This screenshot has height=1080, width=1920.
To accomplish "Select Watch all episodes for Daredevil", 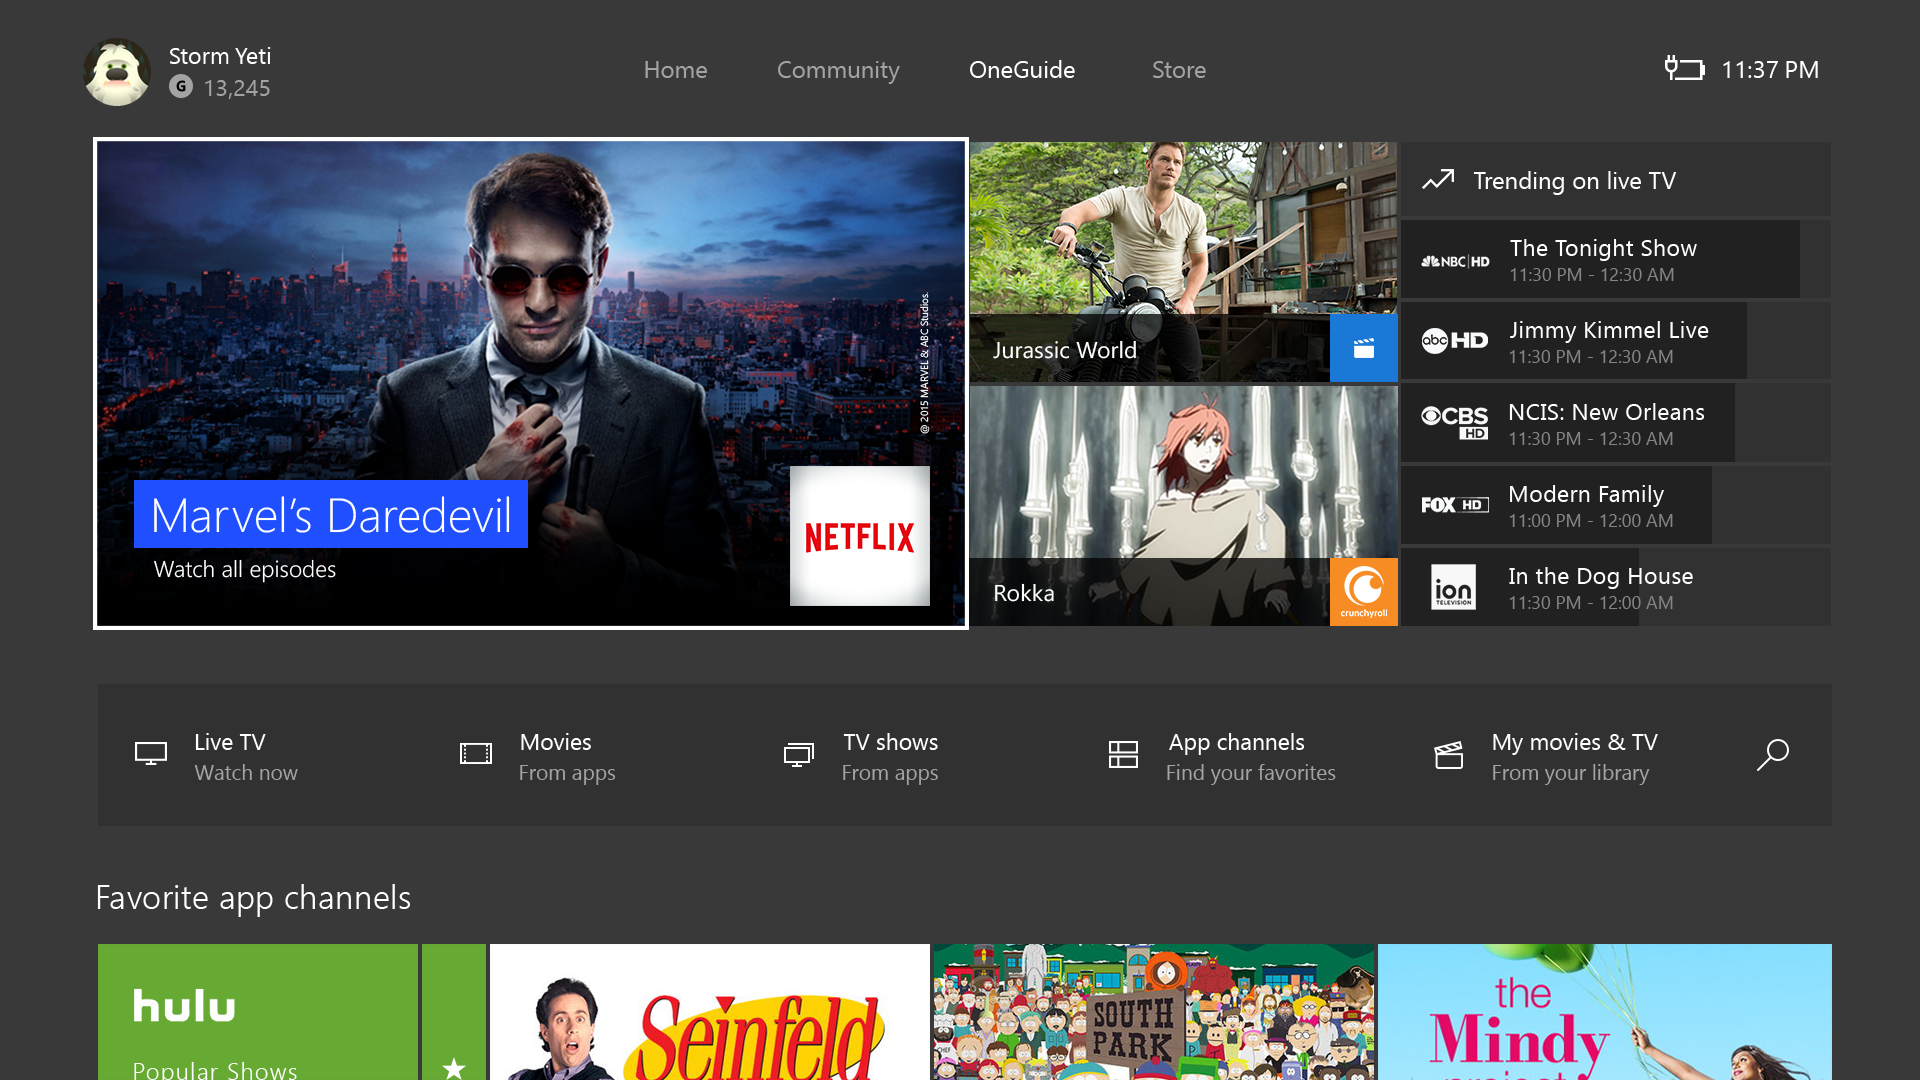I will [x=243, y=570].
